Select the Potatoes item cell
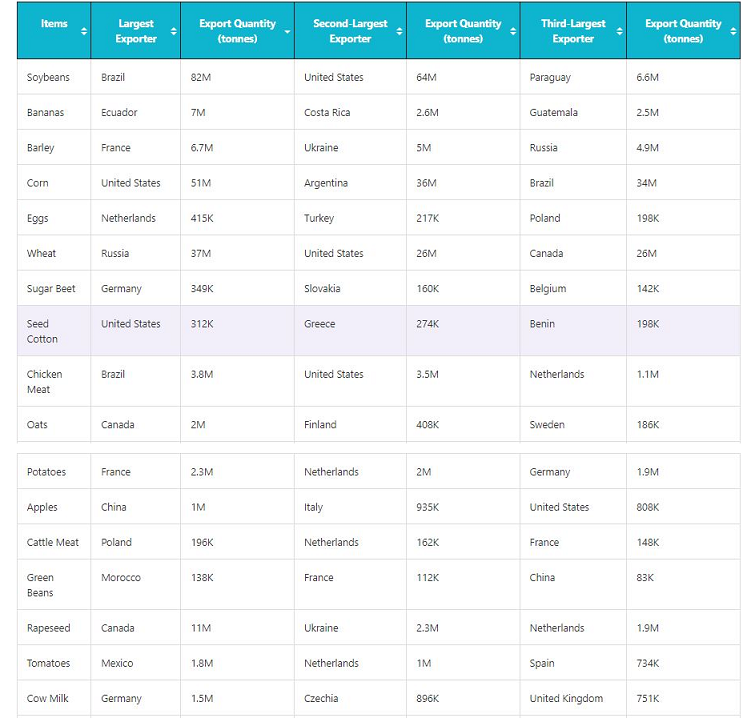The image size is (747, 718). coord(46,472)
